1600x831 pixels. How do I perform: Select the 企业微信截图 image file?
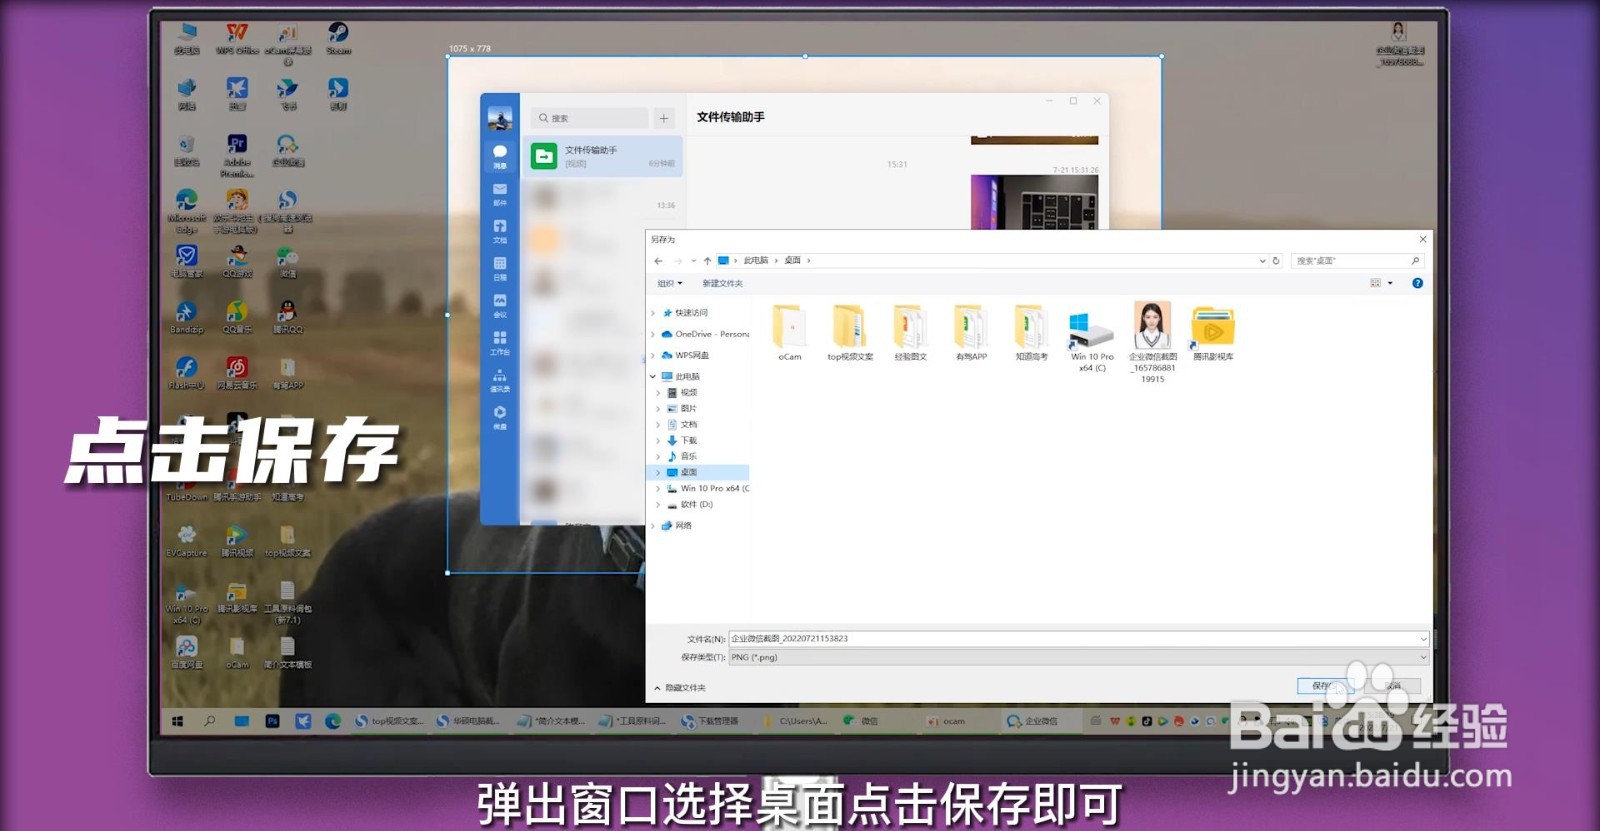[x=1153, y=343]
